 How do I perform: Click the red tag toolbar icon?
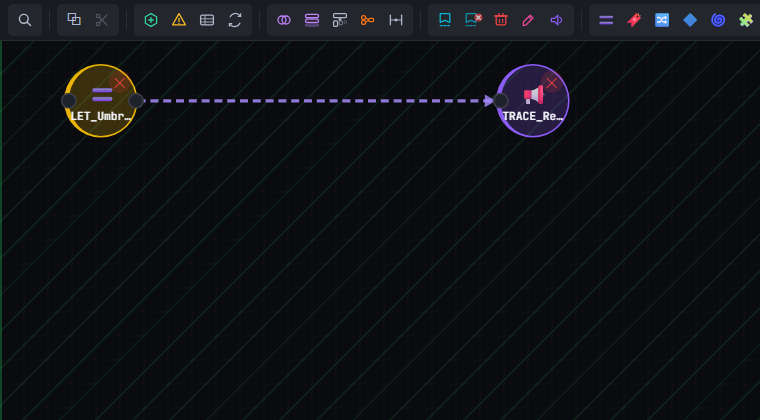pyautogui.click(x=634, y=20)
